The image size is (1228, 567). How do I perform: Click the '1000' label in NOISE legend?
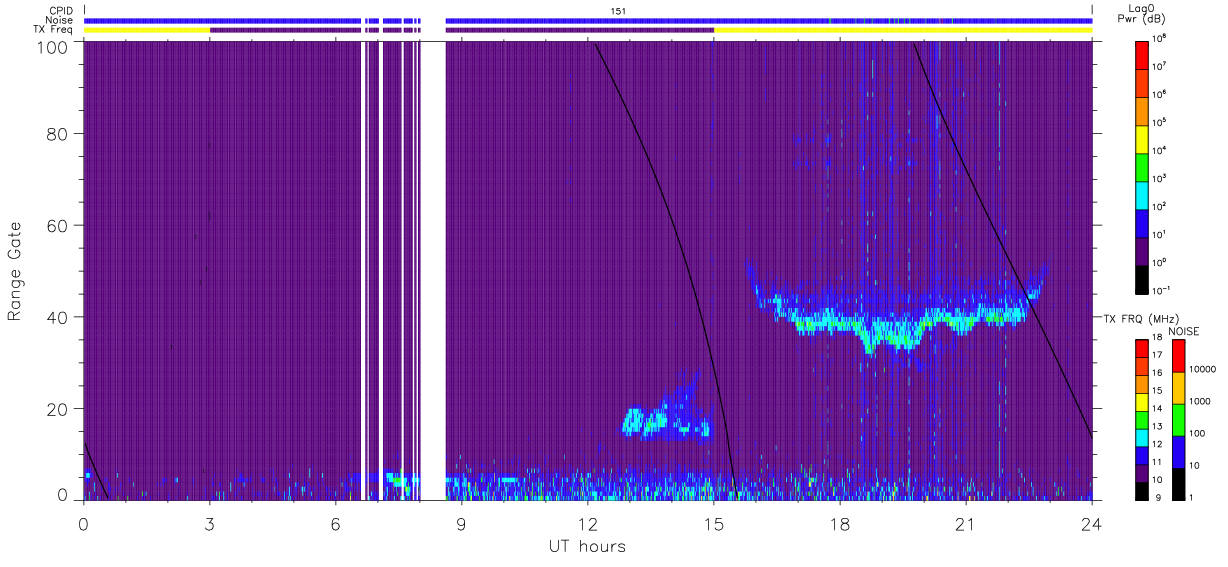tap(1198, 402)
